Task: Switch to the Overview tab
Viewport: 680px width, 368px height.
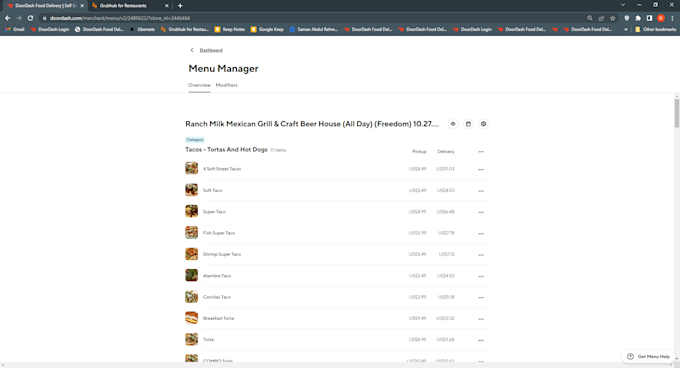Action: tap(199, 85)
